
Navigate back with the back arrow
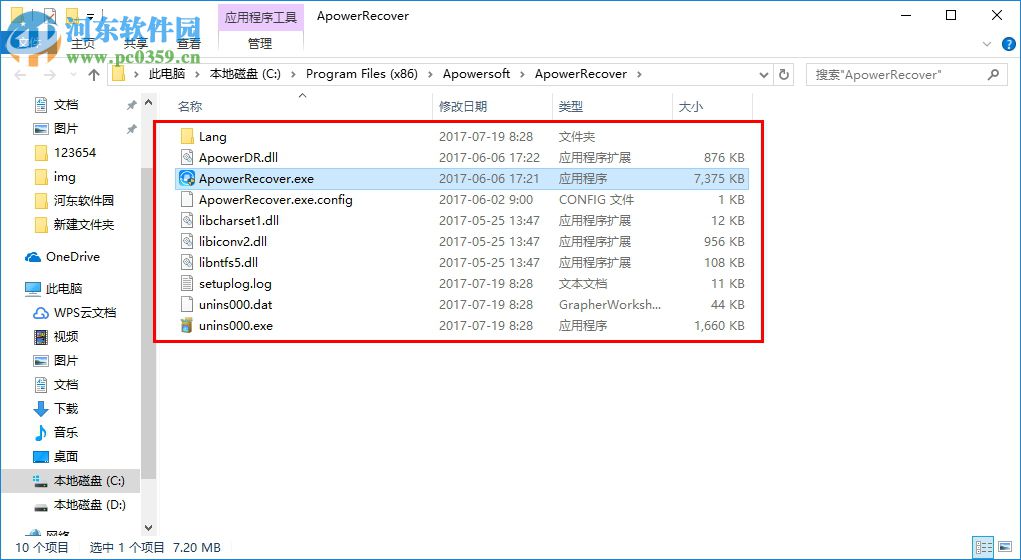pos(20,75)
